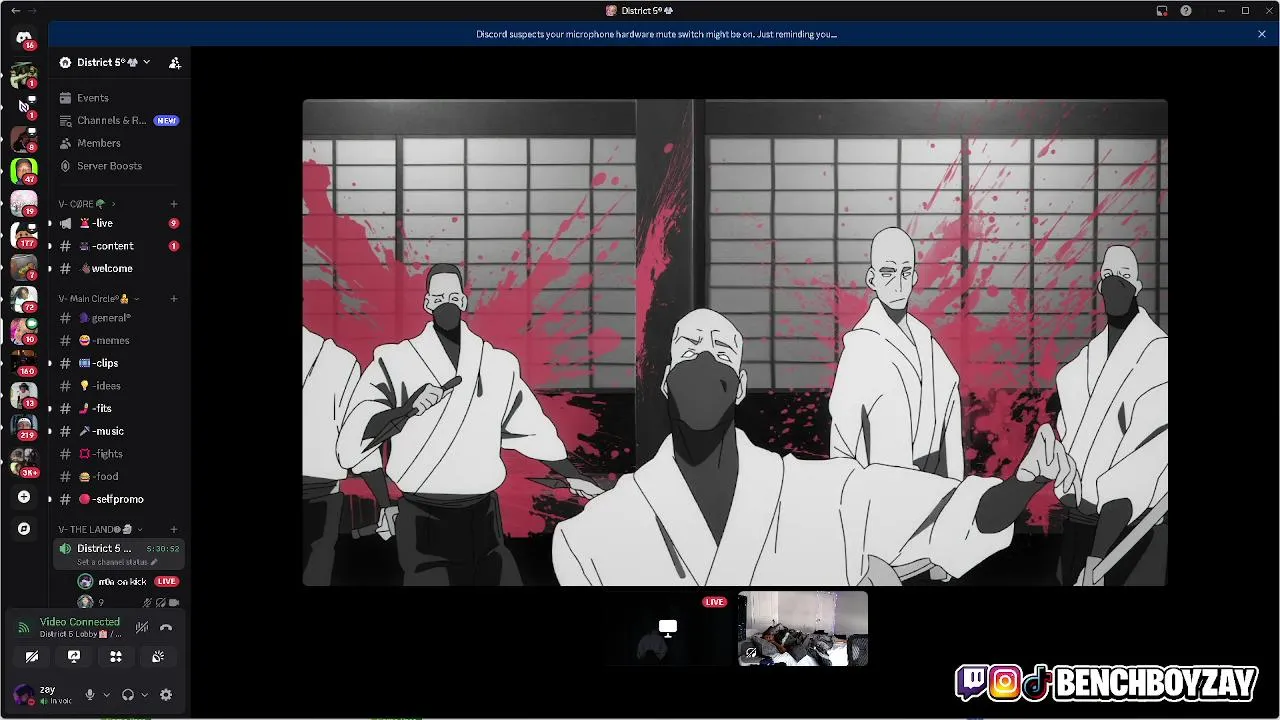
Task: Click the share your screen button
Action: (74, 657)
